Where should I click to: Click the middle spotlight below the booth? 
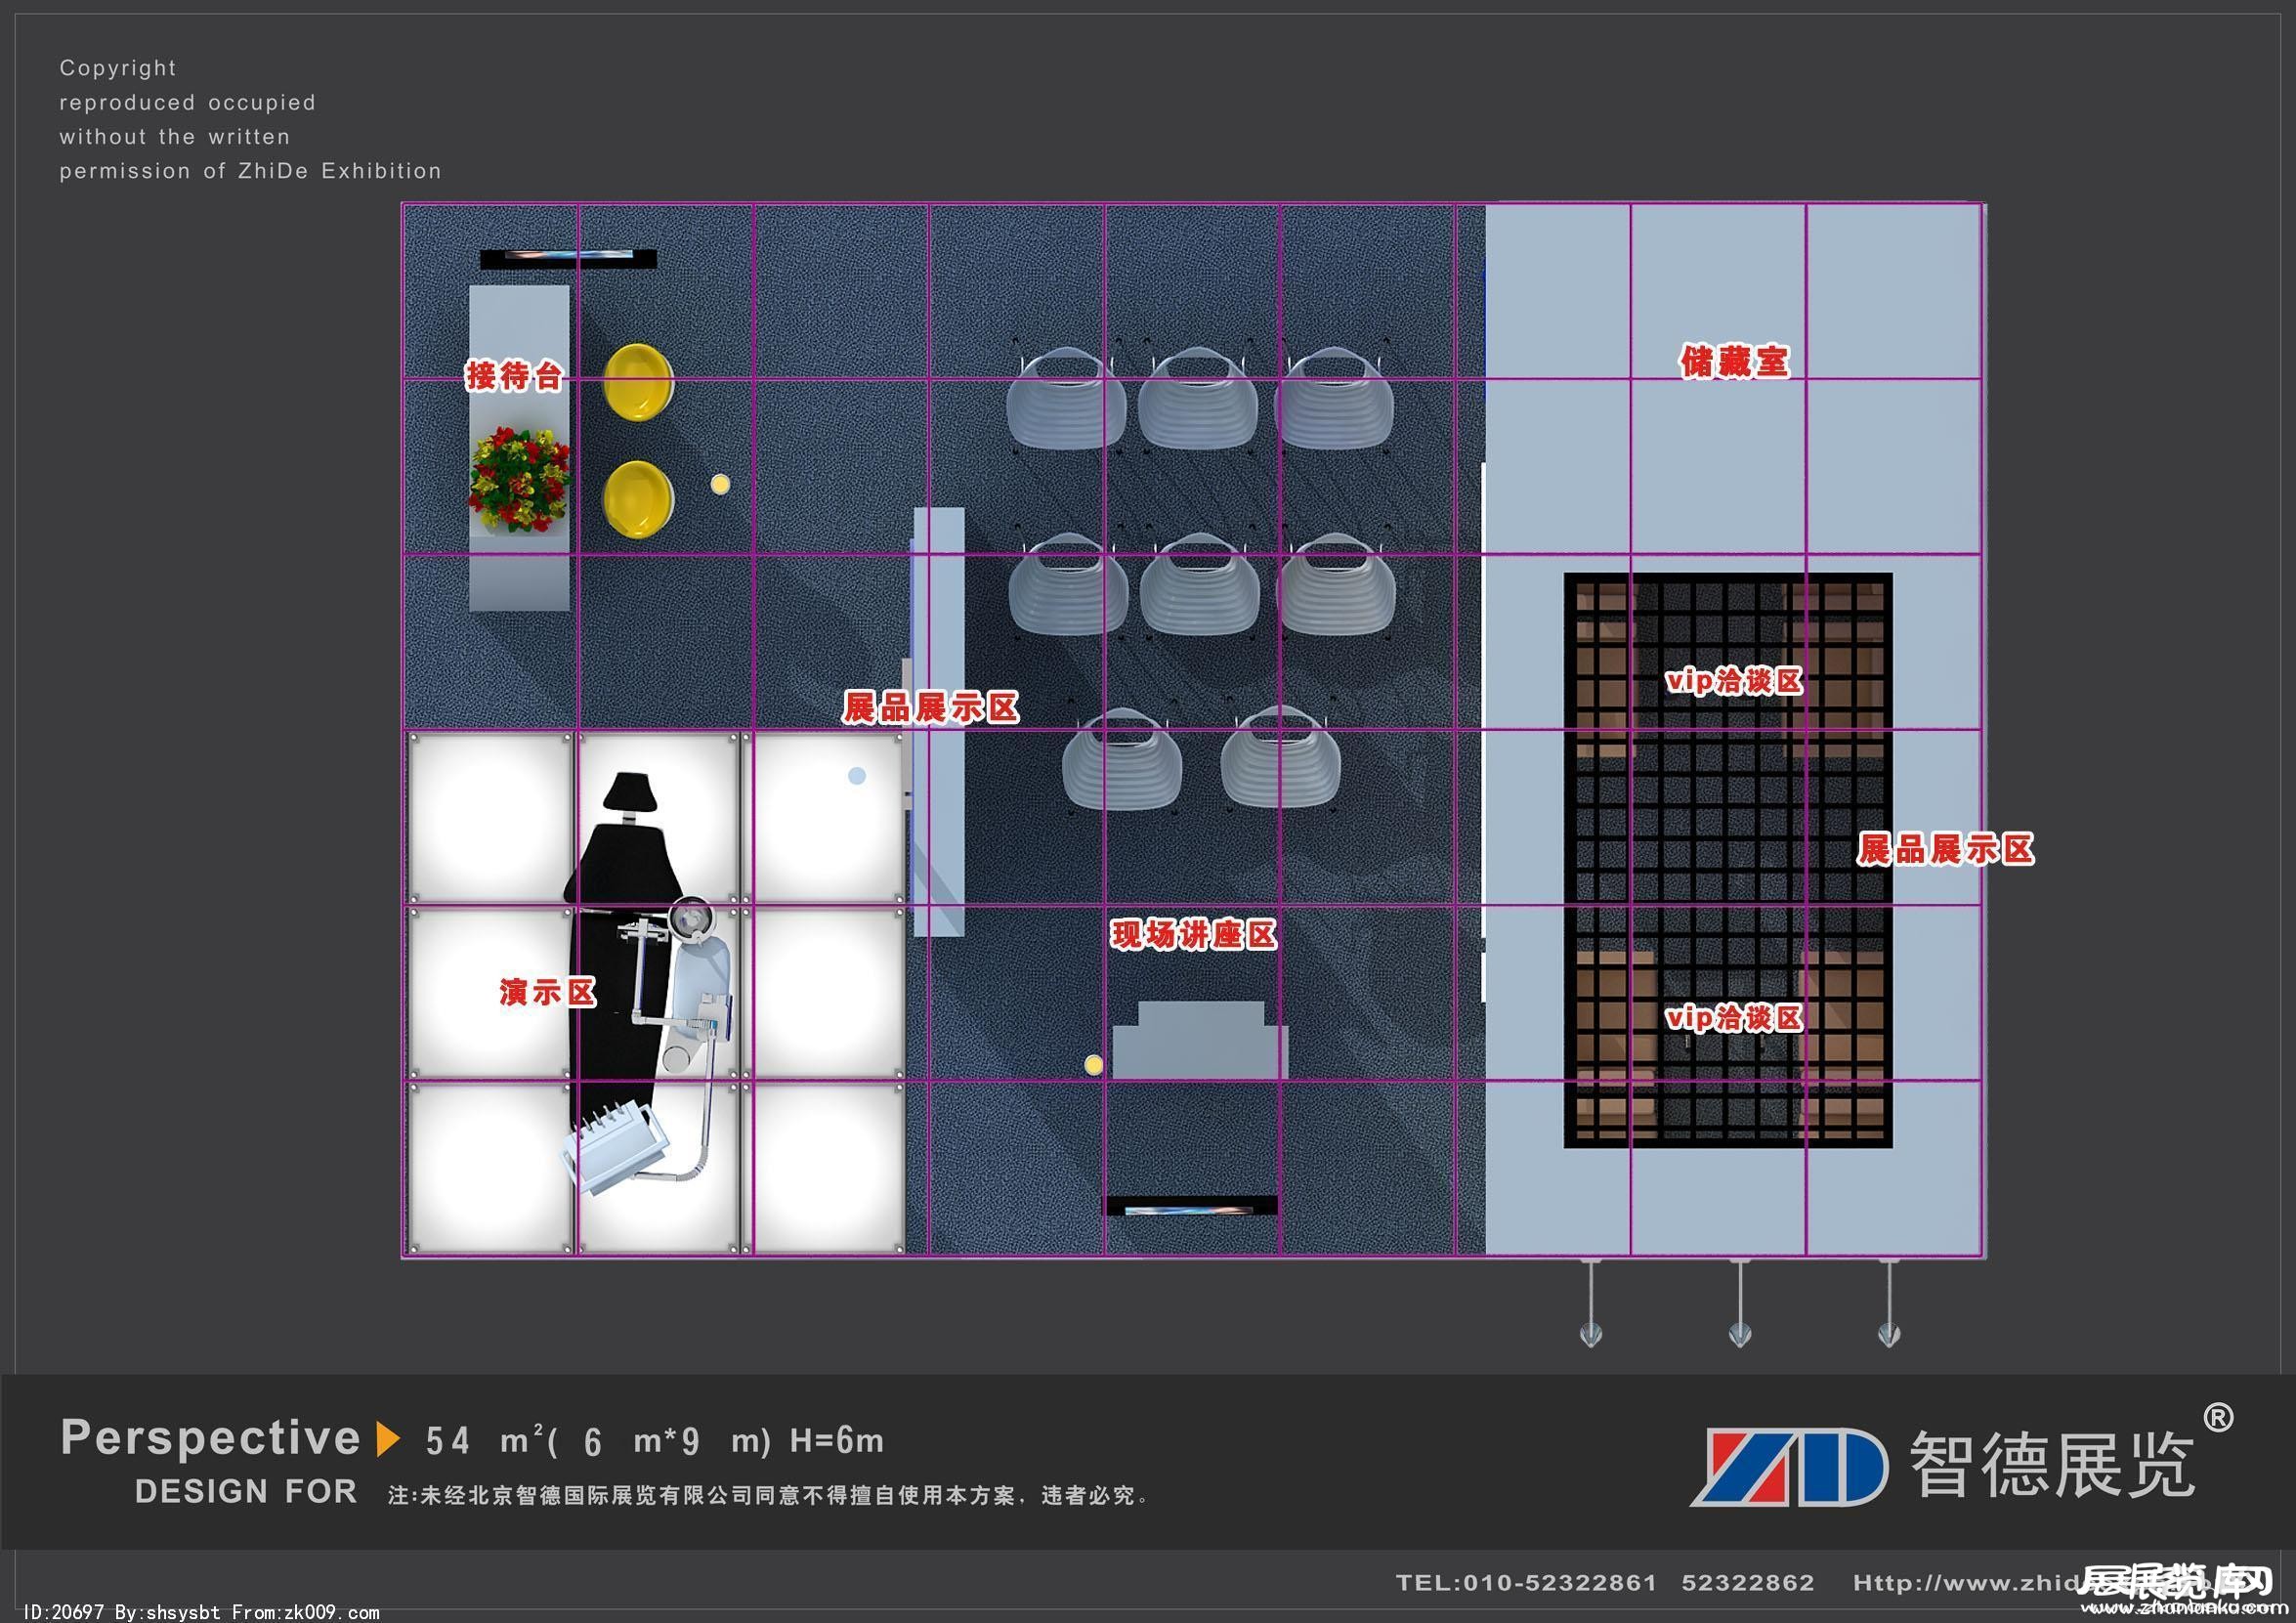(1739, 1332)
